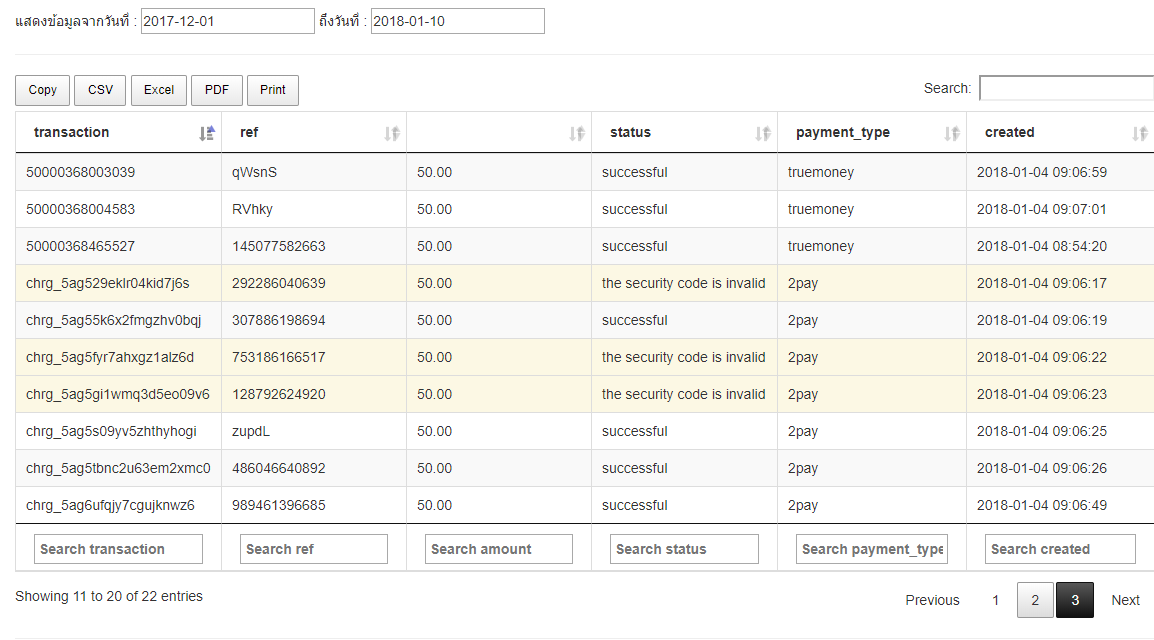Sort by the transaction column icon
The image size is (1154, 640).
(x=207, y=133)
